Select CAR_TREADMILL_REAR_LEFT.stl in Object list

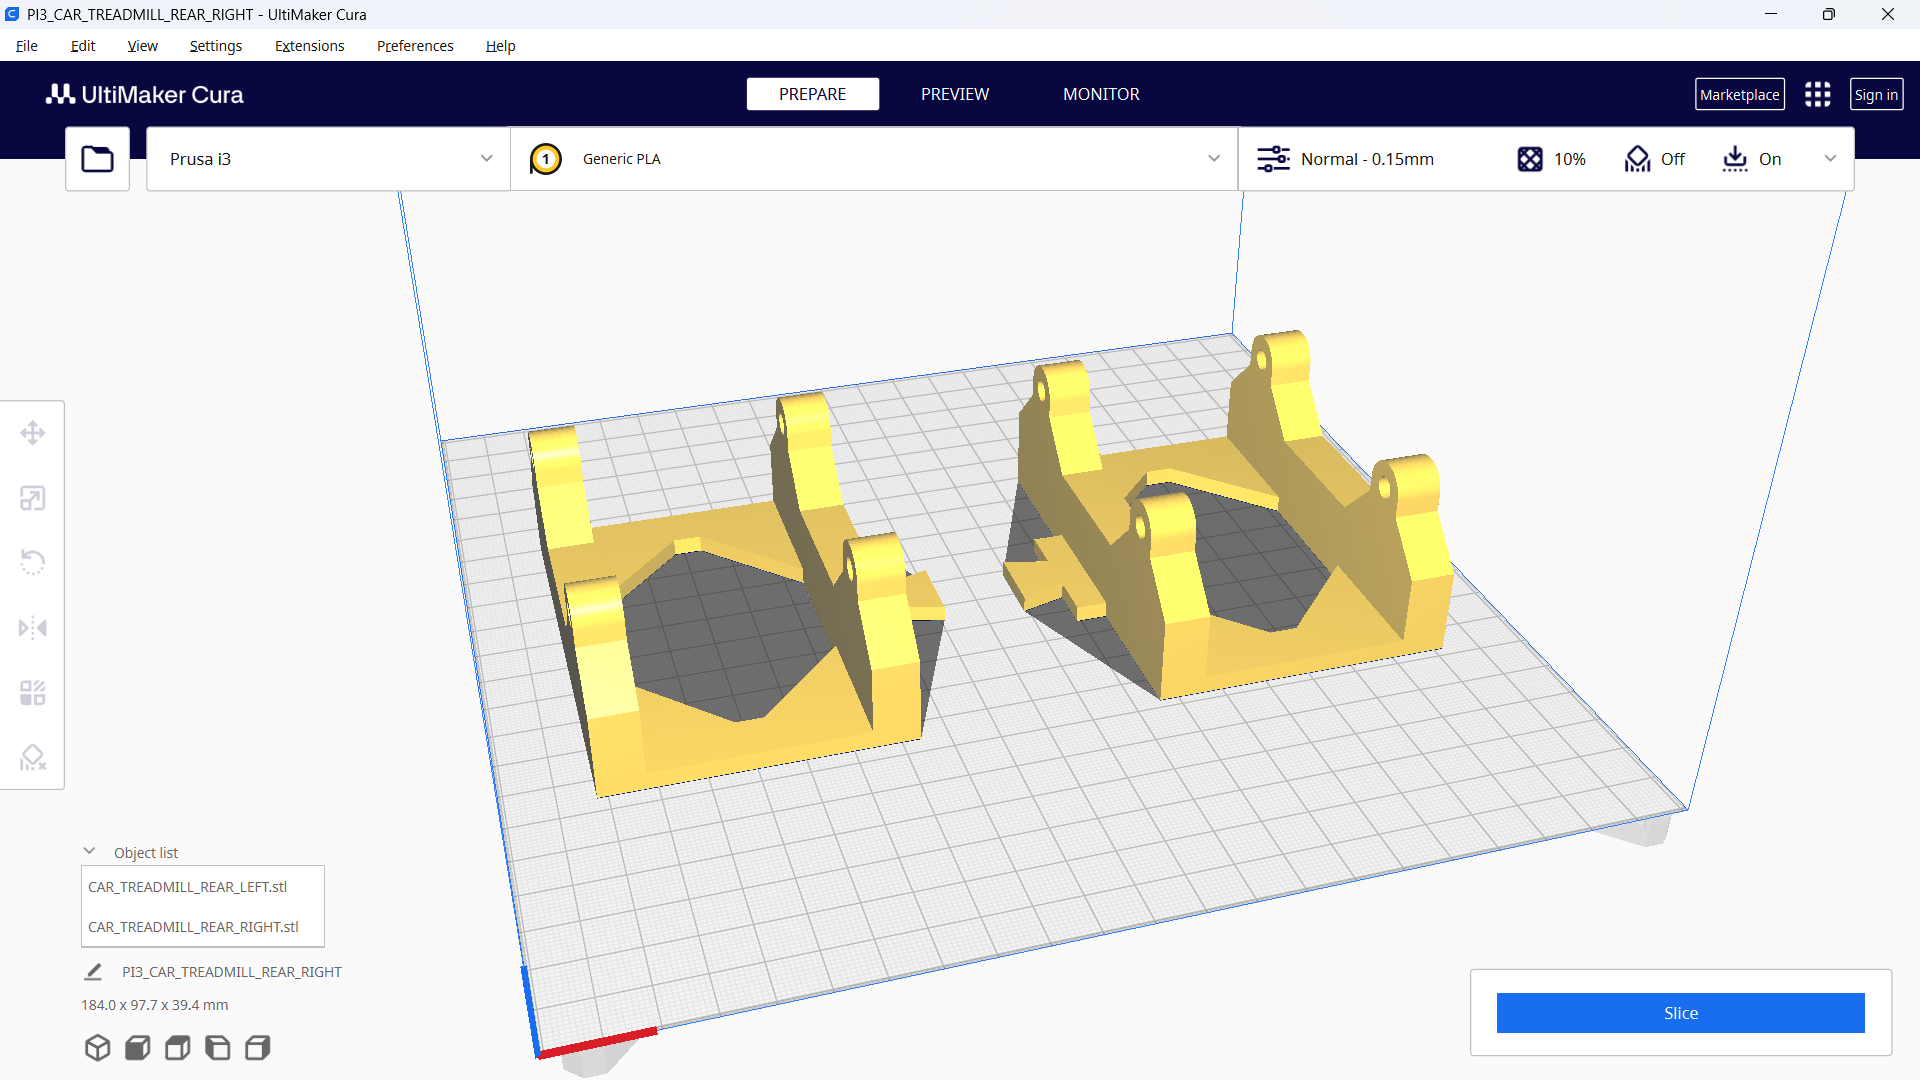coord(188,886)
